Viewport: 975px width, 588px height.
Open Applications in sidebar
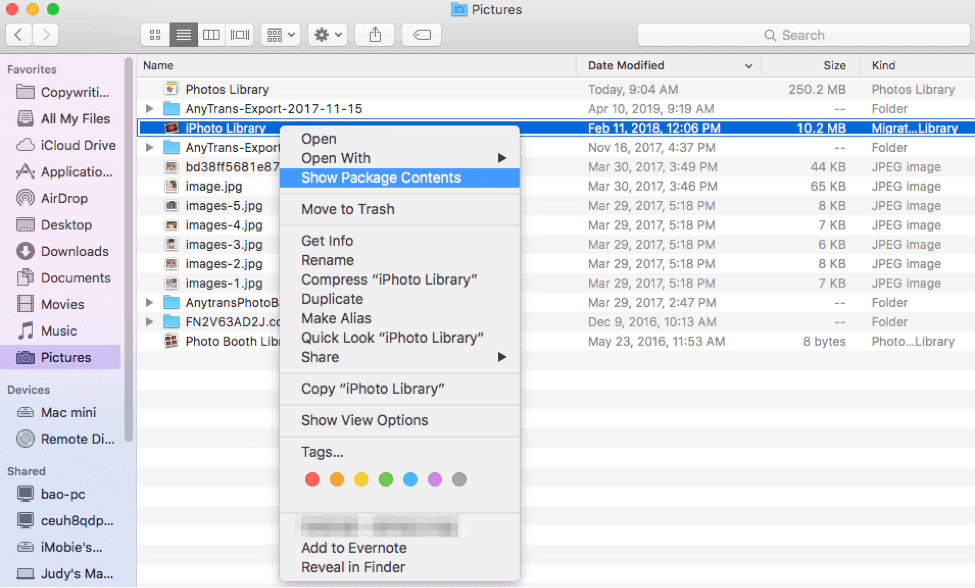tap(62, 172)
